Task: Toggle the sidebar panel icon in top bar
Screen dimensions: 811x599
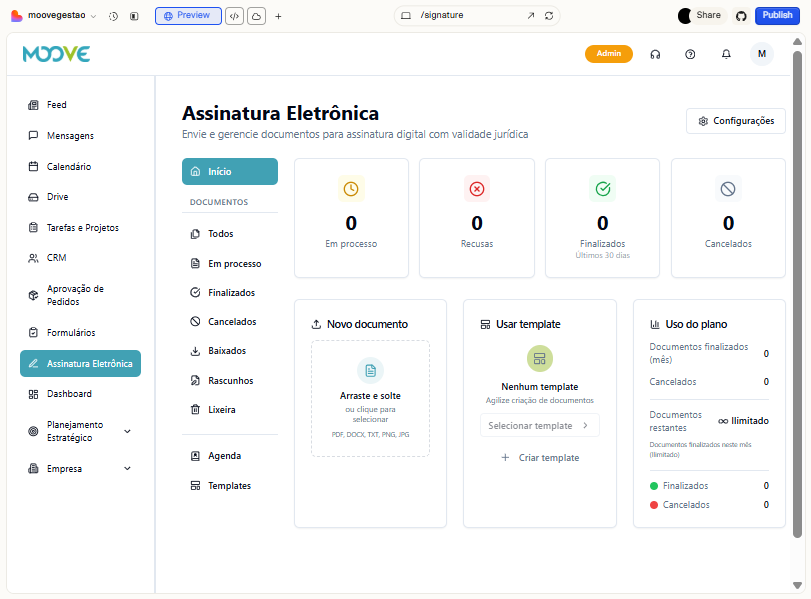Action: [134, 16]
